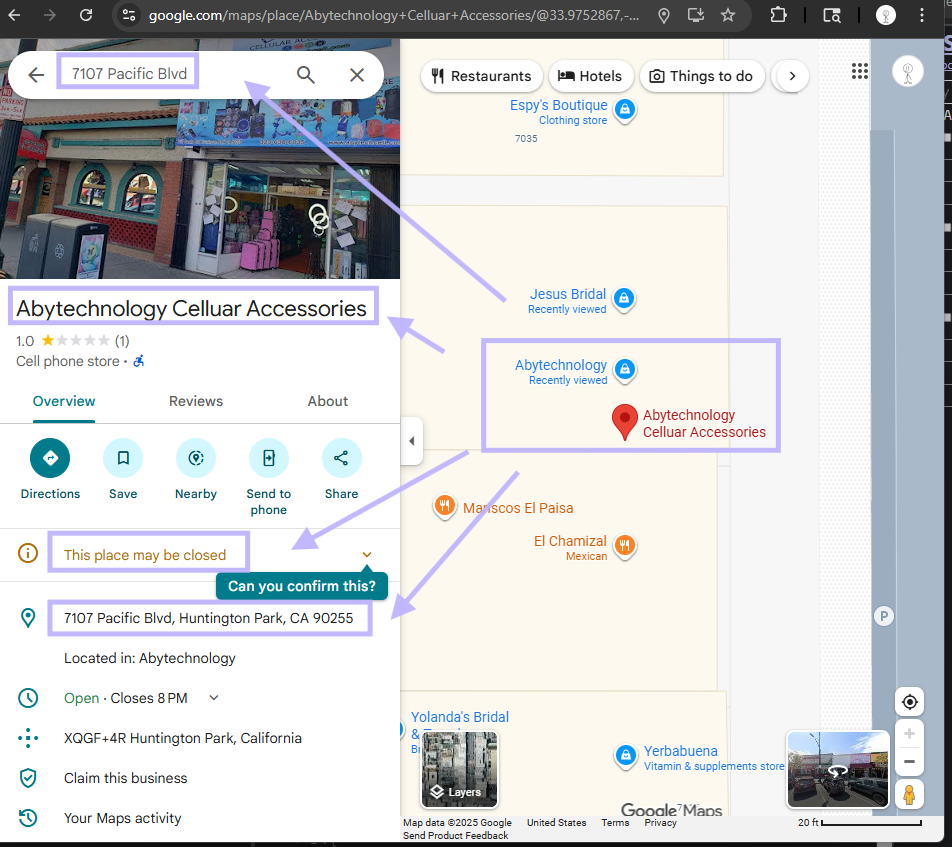
Task: Expand opening hours dropdown
Action: click(214, 698)
